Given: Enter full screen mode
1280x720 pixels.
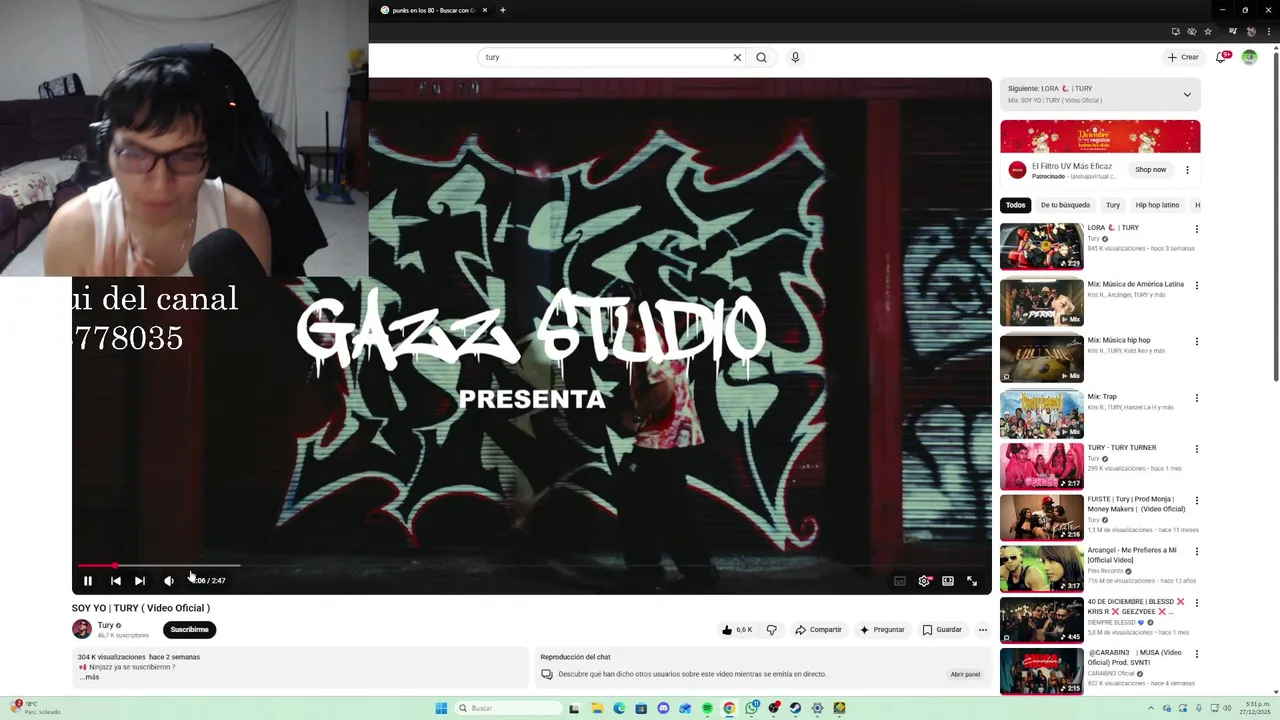Looking at the screenshot, I should coord(972,581).
